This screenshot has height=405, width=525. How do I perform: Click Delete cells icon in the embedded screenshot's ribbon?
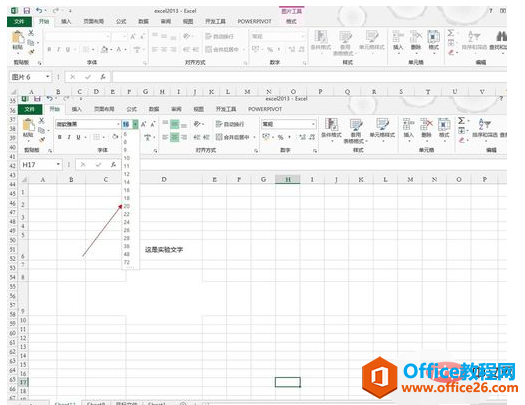pyautogui.click(x=426, y=125)
